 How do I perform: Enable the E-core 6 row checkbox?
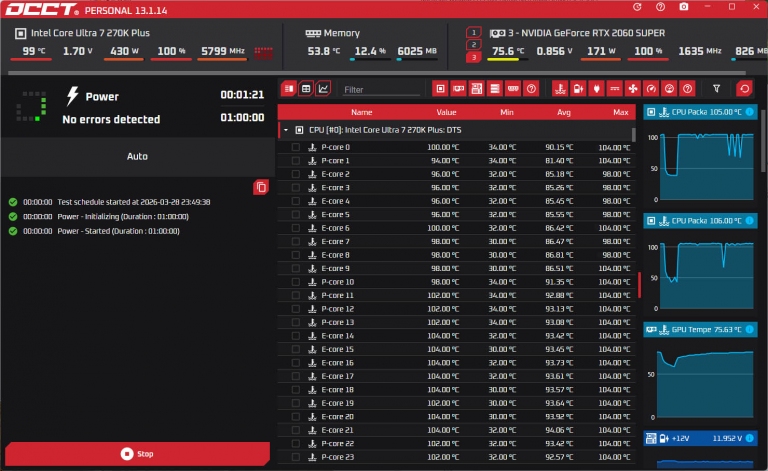[x=295, y=228]
